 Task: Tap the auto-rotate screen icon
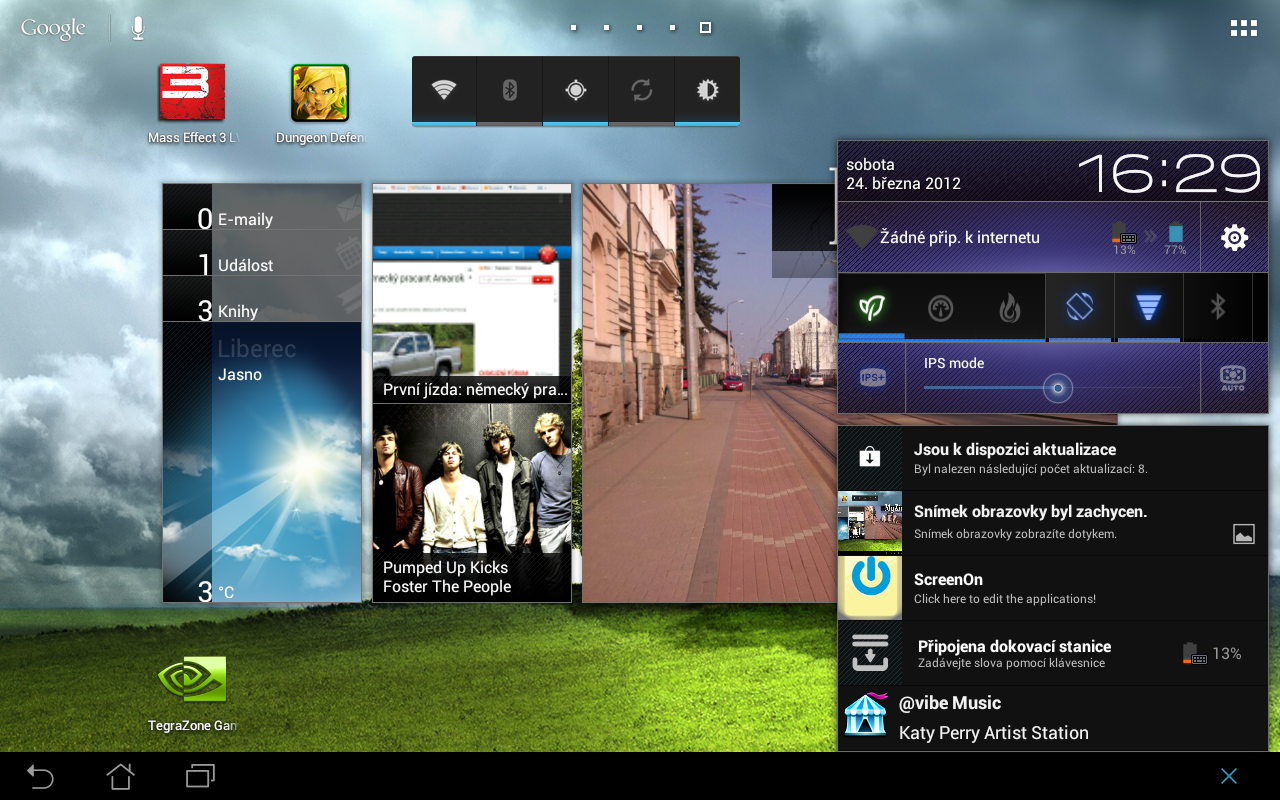click(1078, 307)
